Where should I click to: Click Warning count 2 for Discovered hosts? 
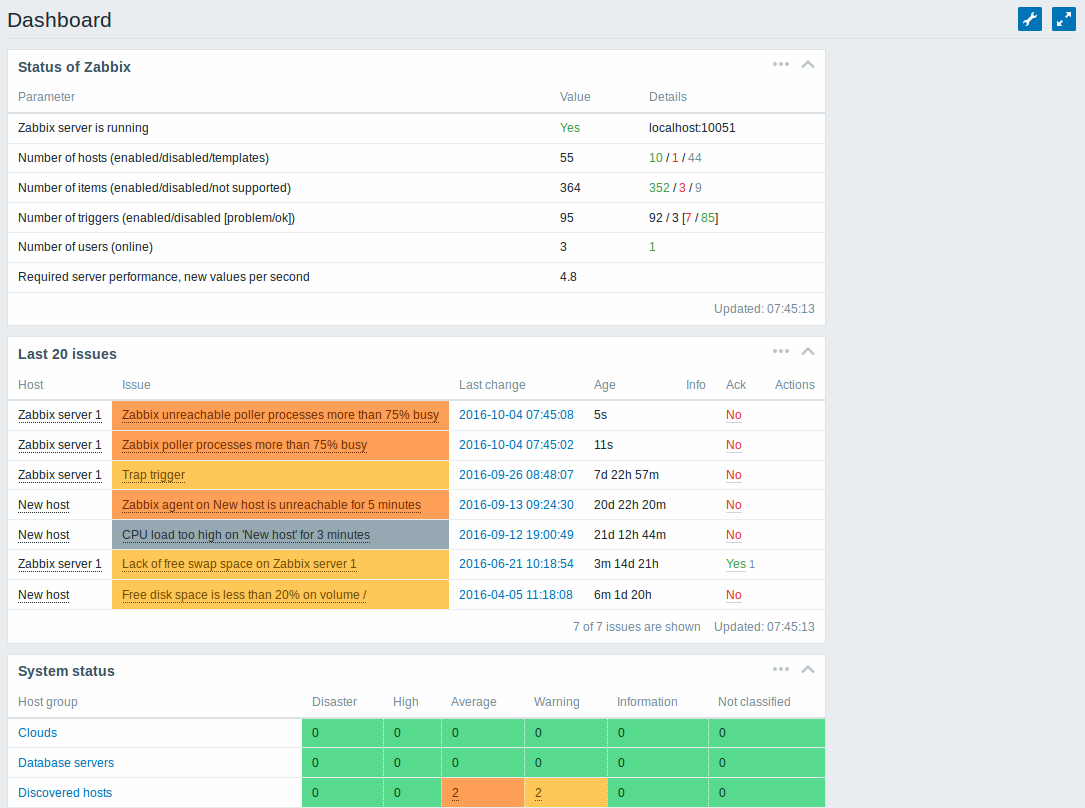click(538, 793)
